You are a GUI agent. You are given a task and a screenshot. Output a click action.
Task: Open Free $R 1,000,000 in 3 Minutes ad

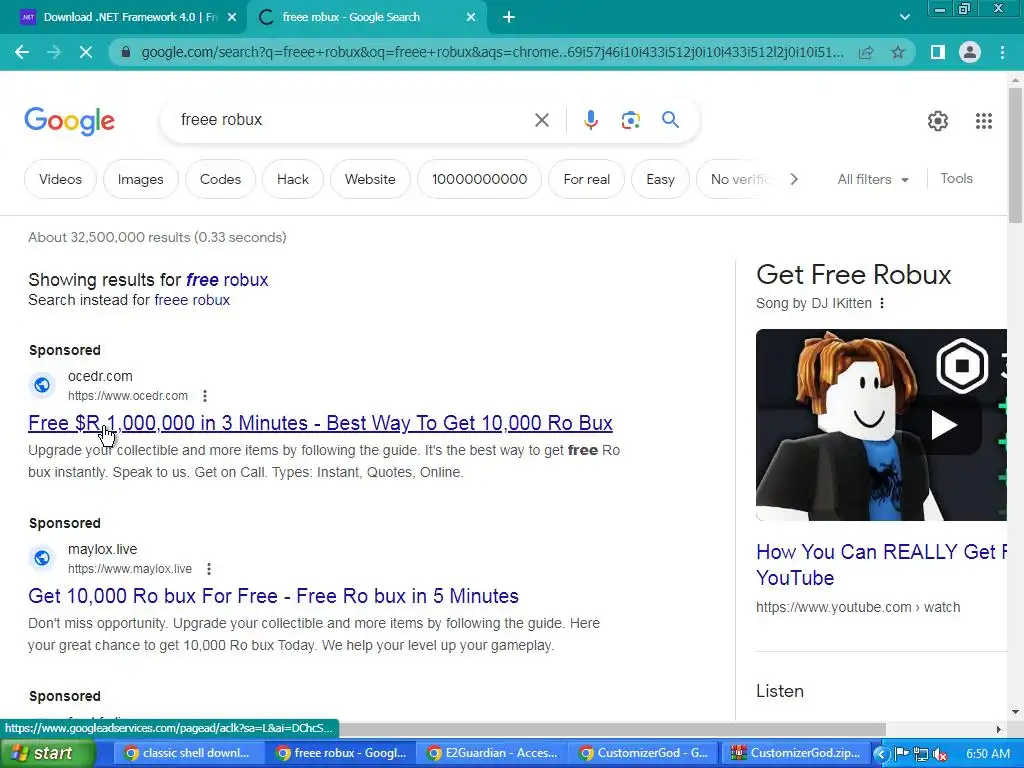point(320,423)
